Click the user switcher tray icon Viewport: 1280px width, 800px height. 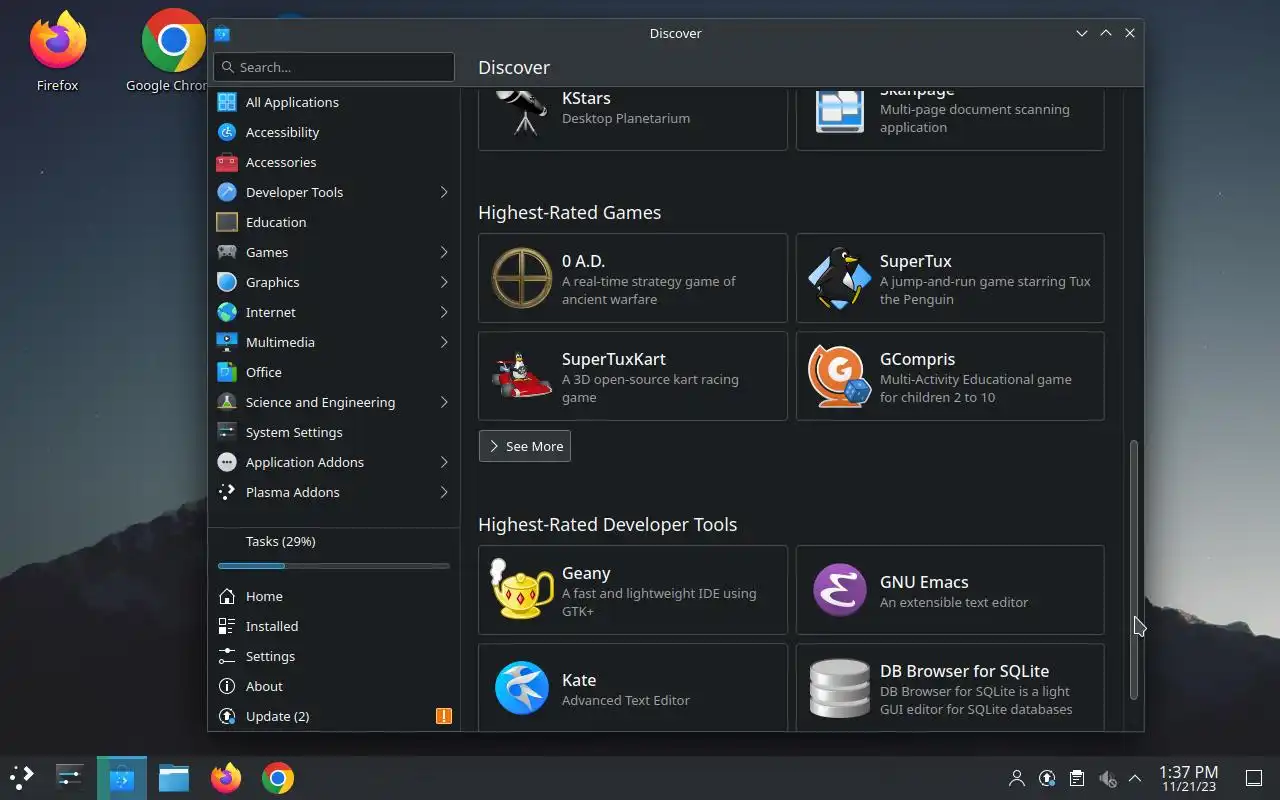1017,778
